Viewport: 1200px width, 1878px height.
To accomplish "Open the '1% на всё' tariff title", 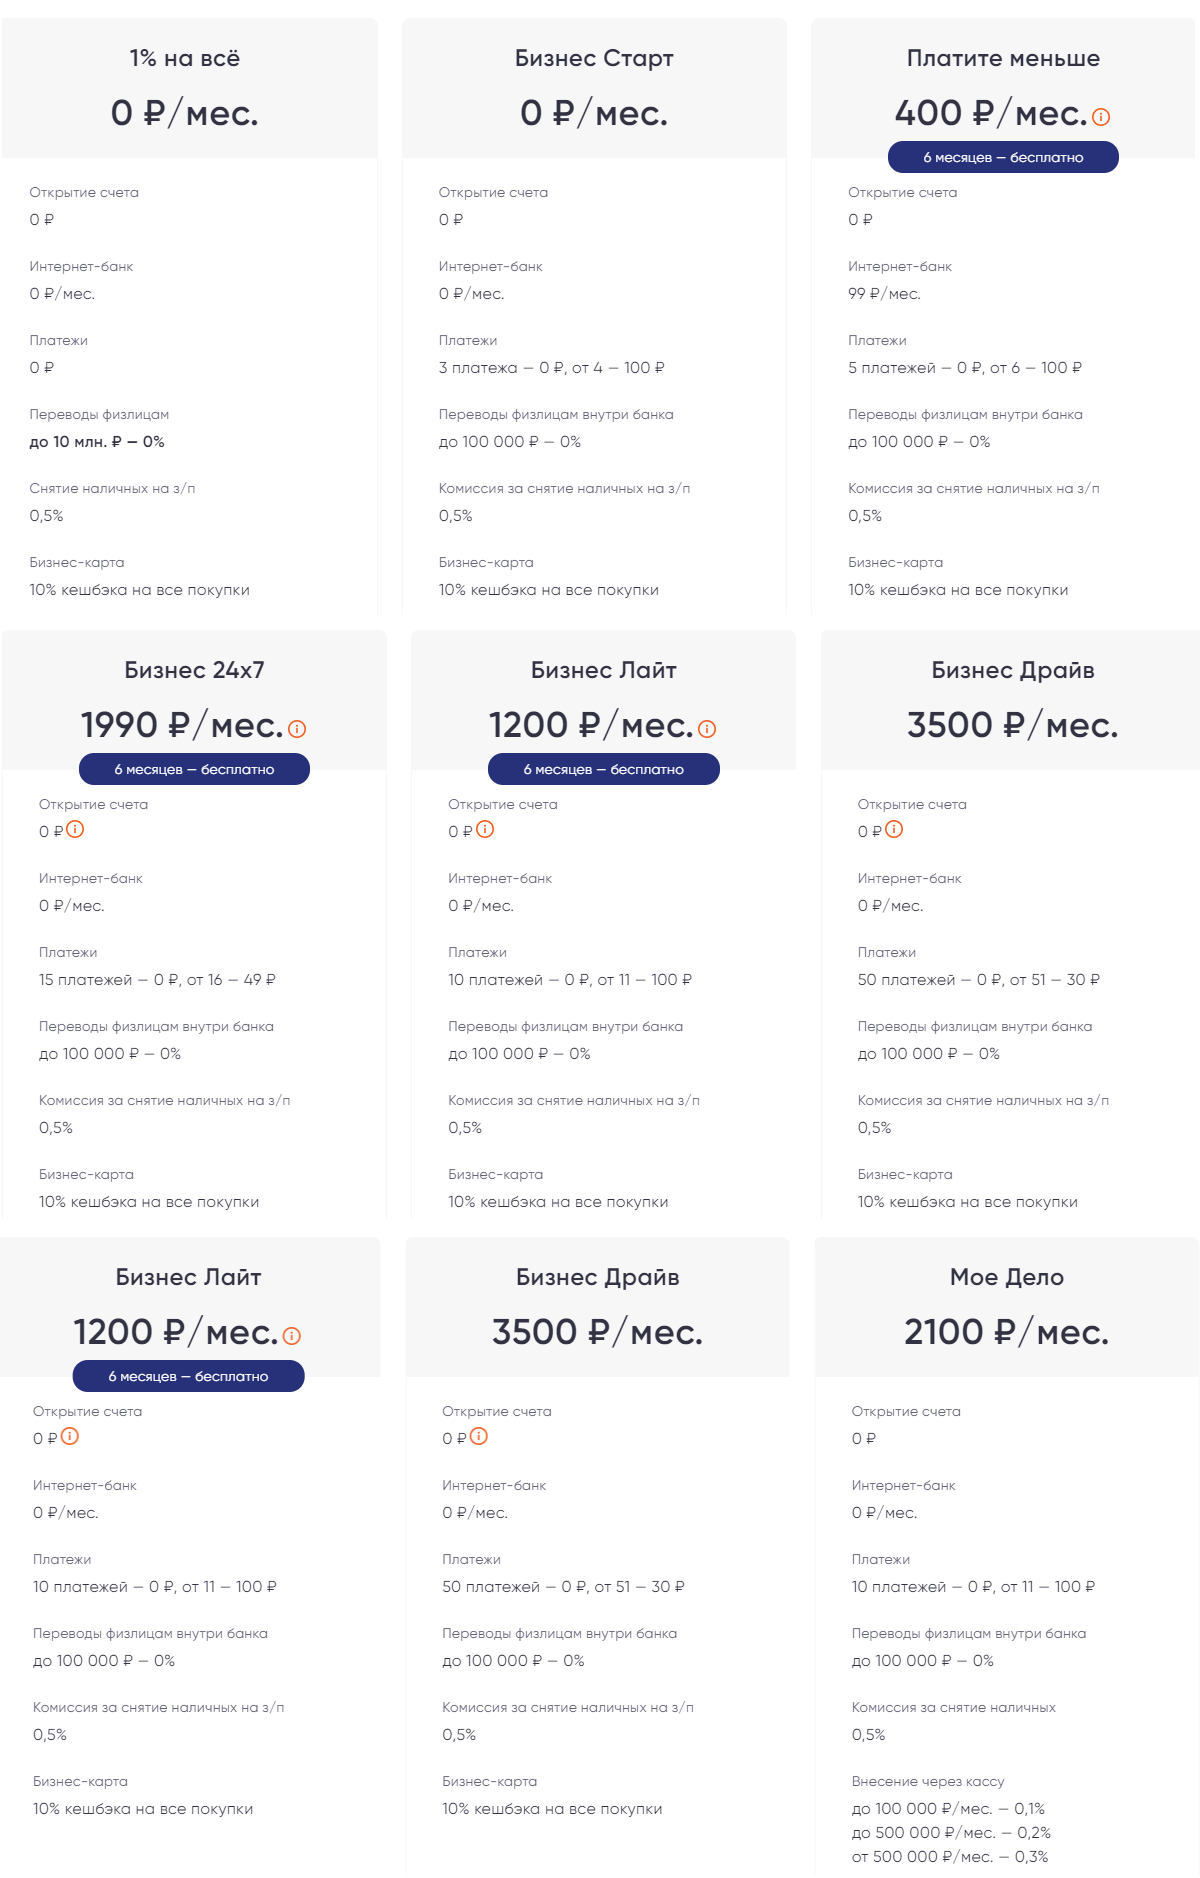I will [x=185, y=58].
